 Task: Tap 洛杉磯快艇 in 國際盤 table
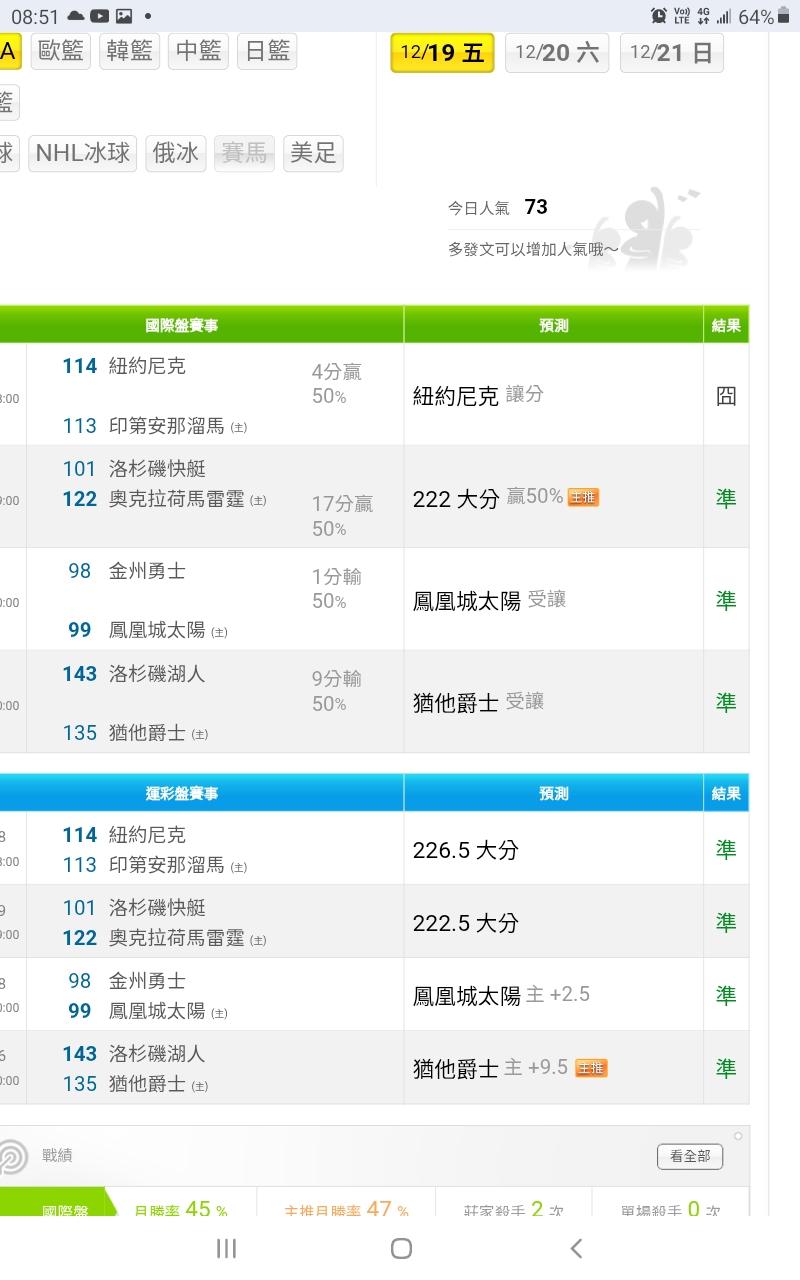pyautogui.click(x=157, y=469)
